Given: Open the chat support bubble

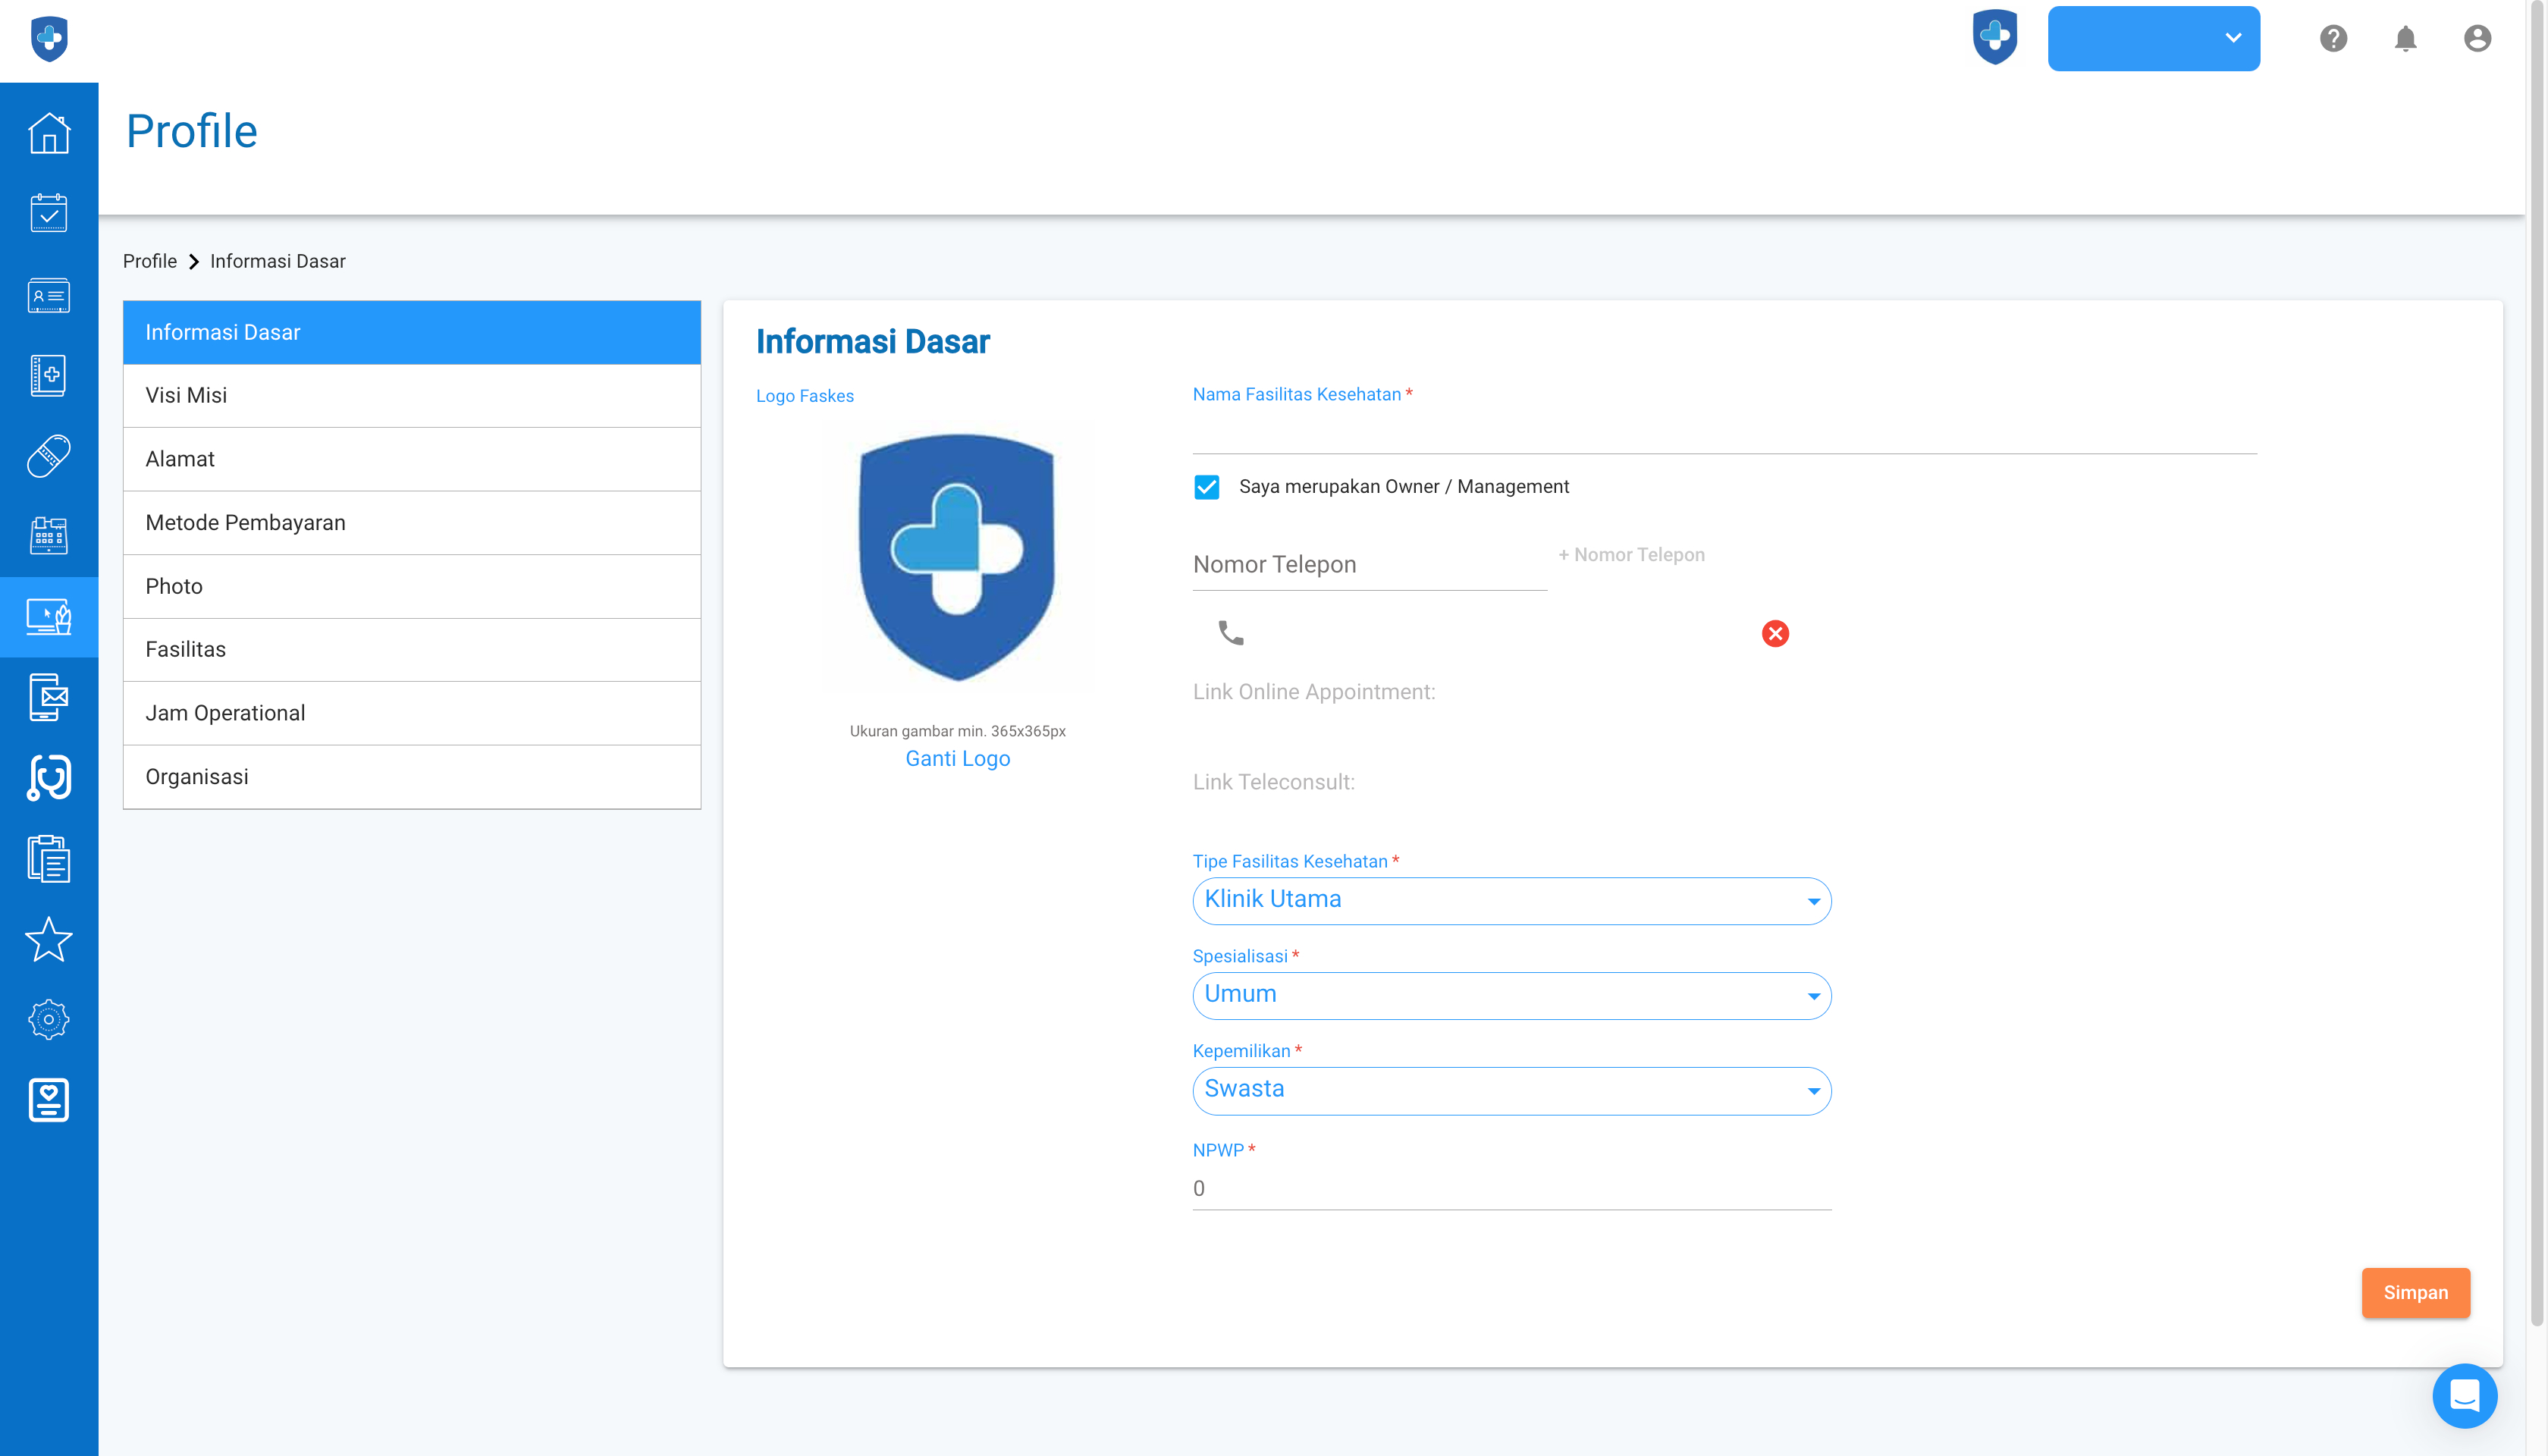Looking at the screenshot, I should [2464, 1395].
